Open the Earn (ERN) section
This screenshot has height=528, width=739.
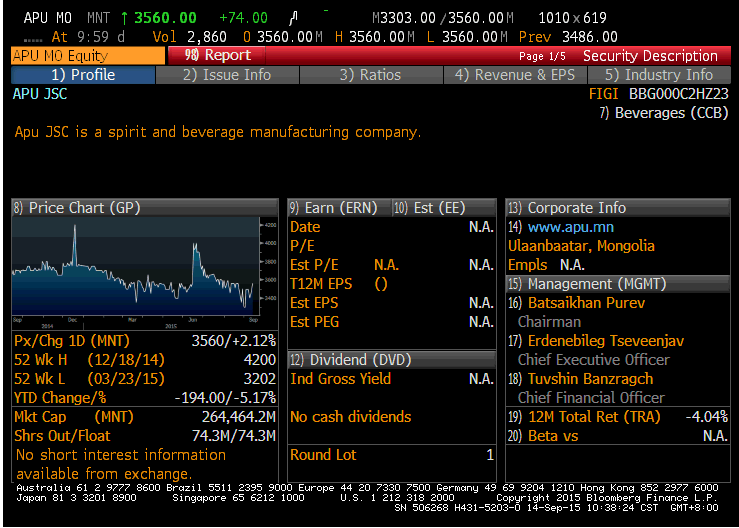(326, 208)
